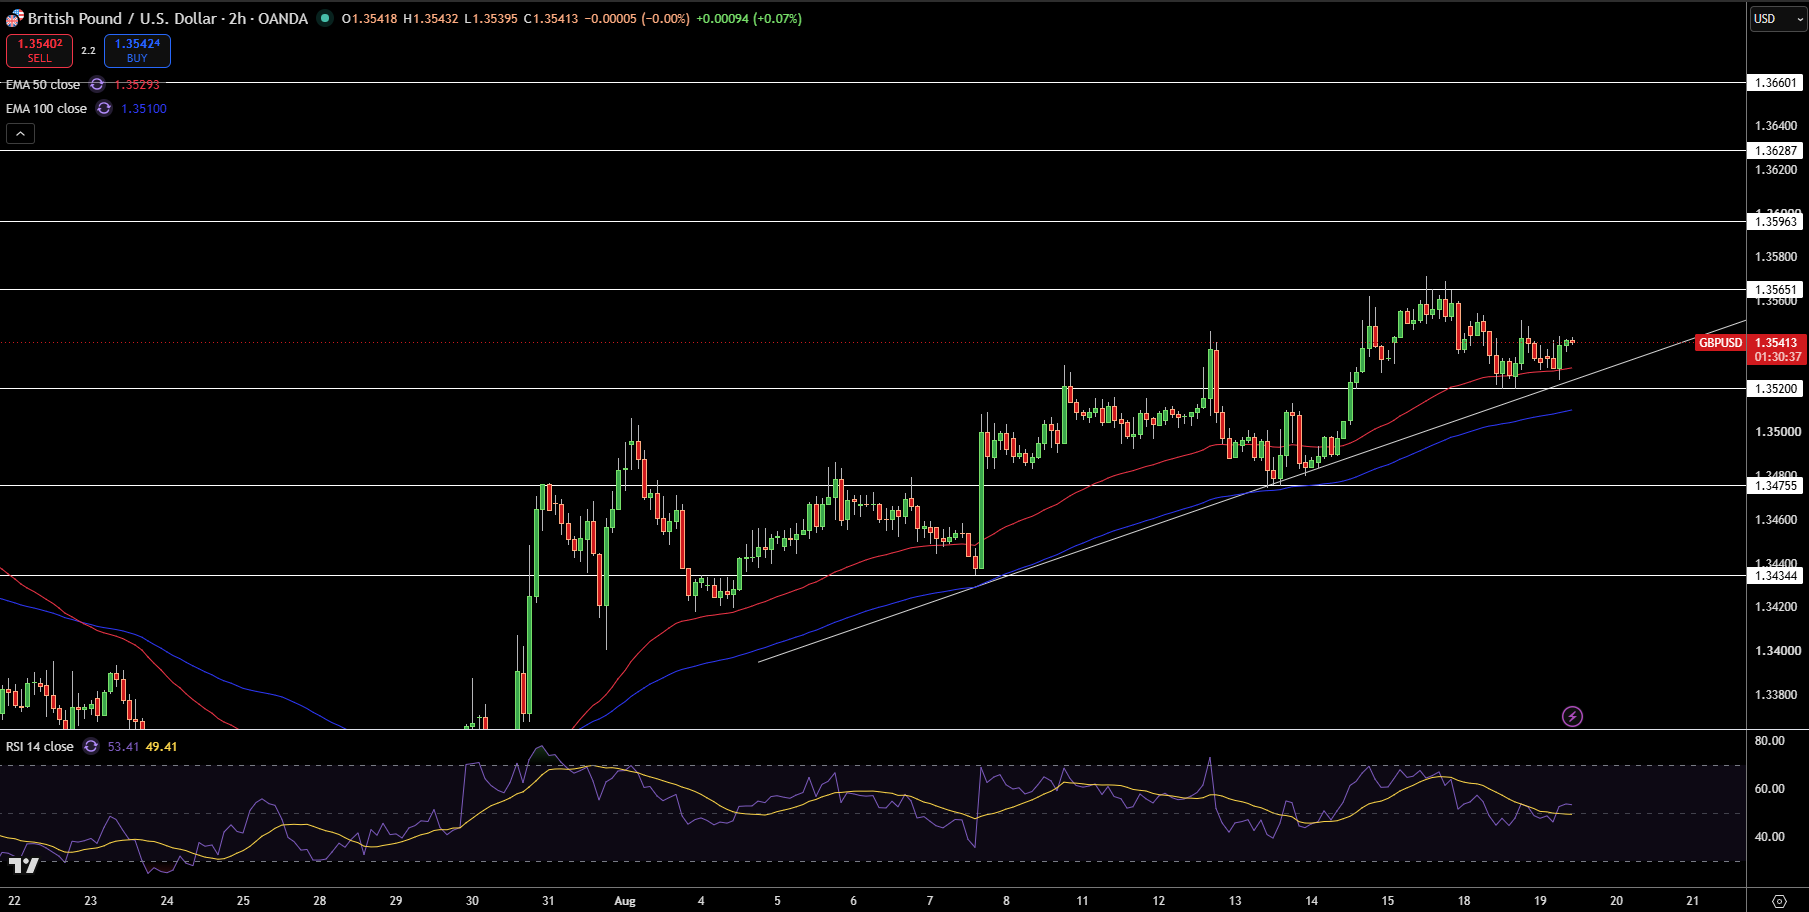1809x912 pixels.
Task: Click the RSI 40.00 scale label
Action: [1769, 837]
